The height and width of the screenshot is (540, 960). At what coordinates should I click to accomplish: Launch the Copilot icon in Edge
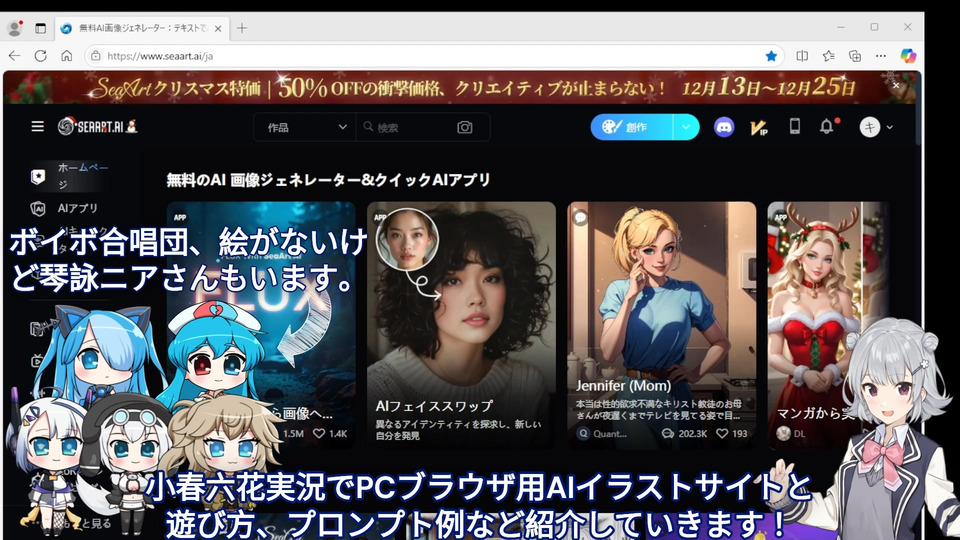tap(908, 56)
